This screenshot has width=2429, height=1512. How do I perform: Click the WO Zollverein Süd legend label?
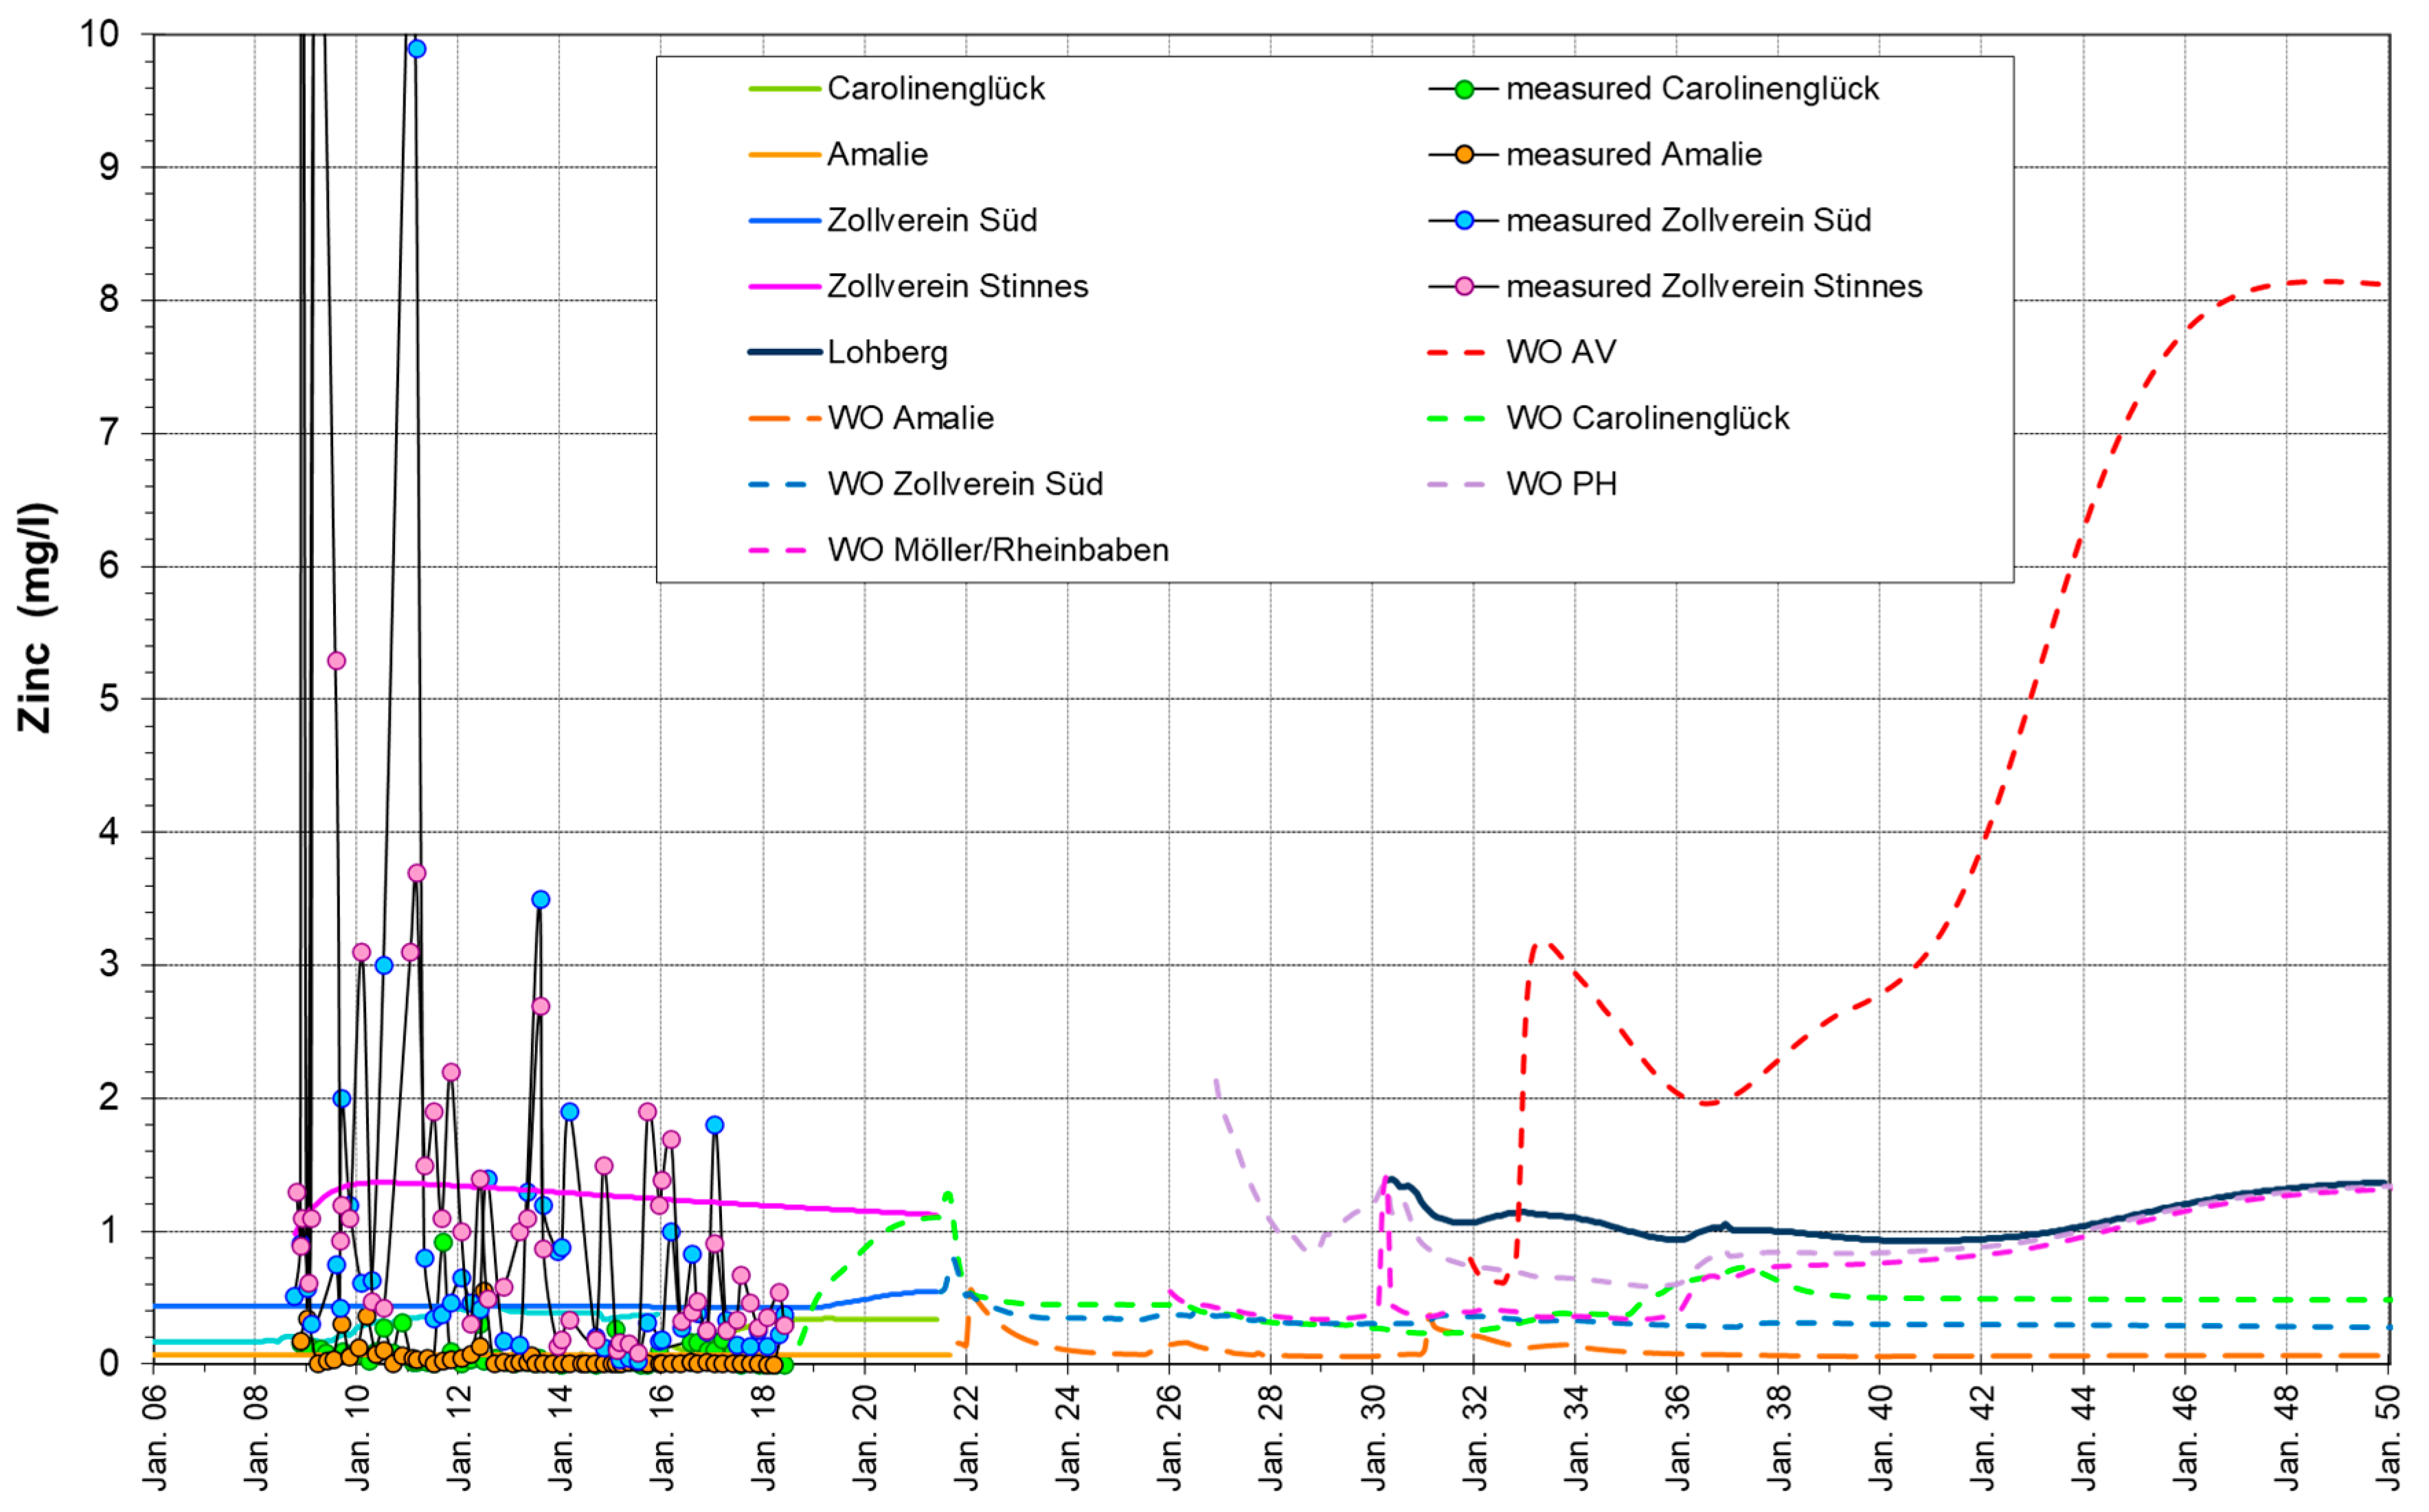tap(965, 484)
